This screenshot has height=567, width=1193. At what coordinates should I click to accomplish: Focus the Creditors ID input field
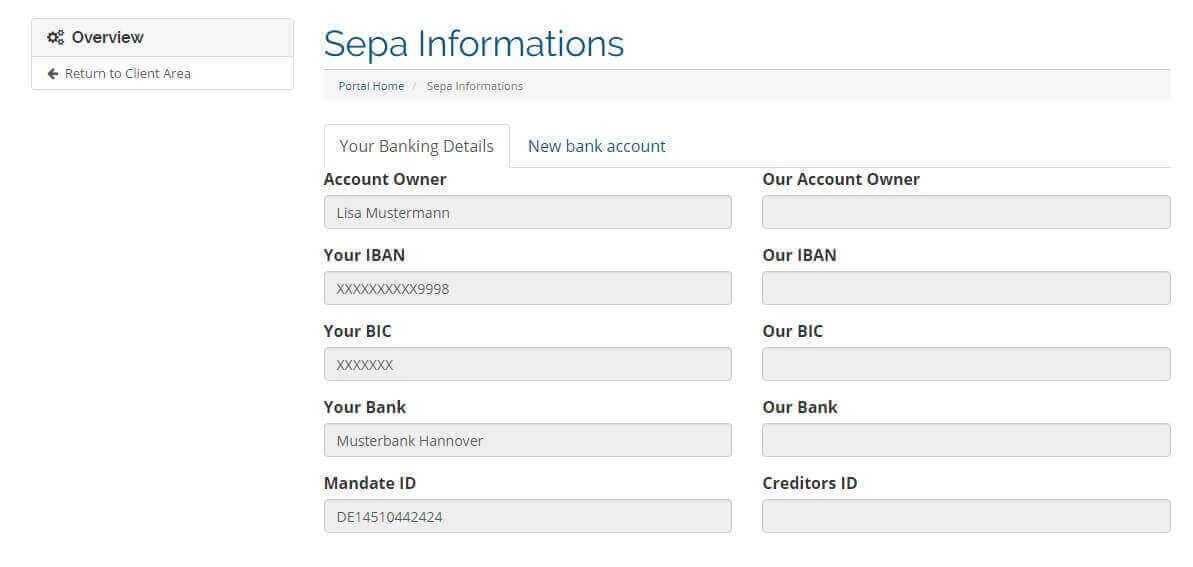tap(966, 517)
